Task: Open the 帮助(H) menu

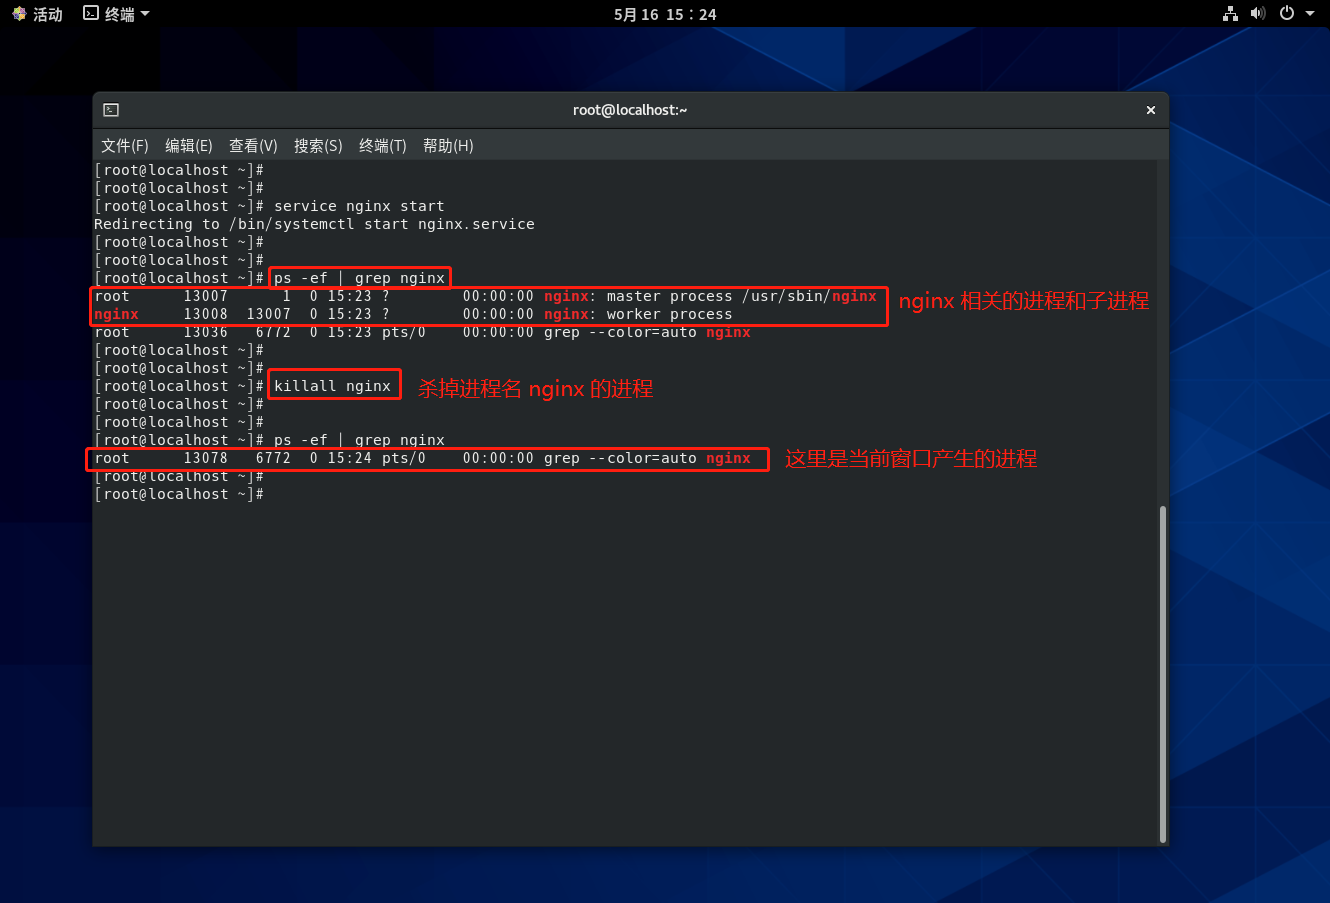Action: click(448, 146)
